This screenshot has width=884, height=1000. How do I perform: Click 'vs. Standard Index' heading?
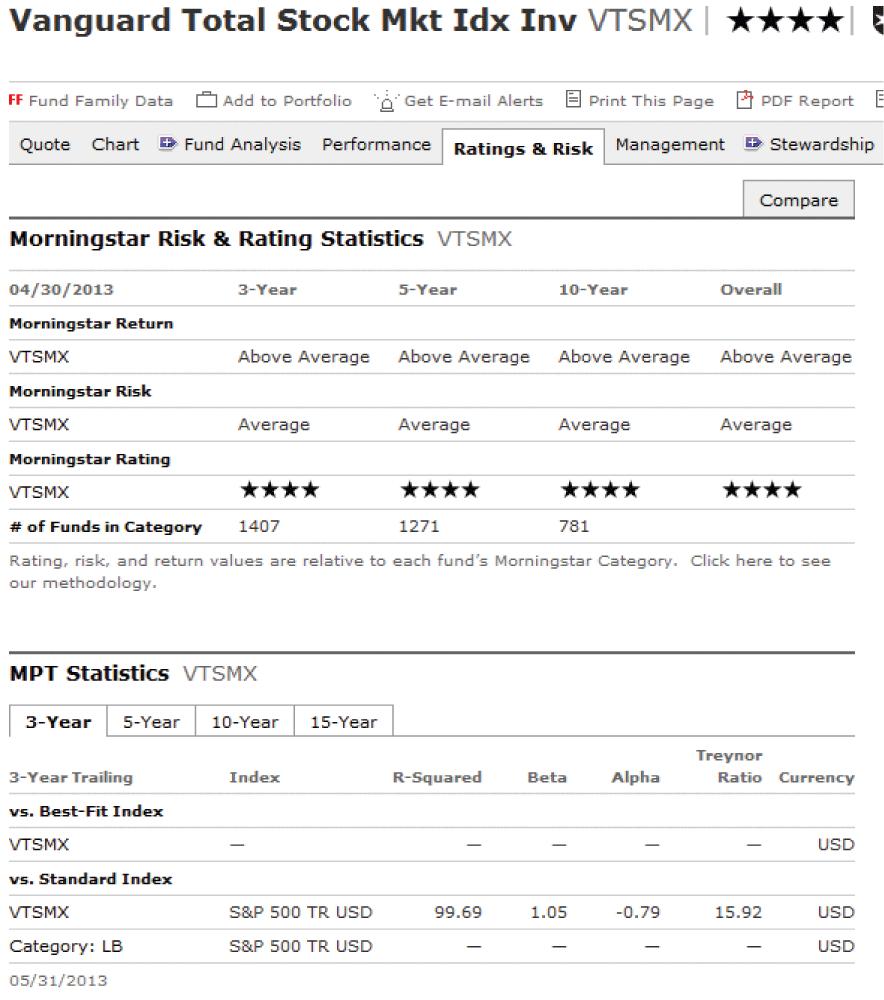coord(91,878)
